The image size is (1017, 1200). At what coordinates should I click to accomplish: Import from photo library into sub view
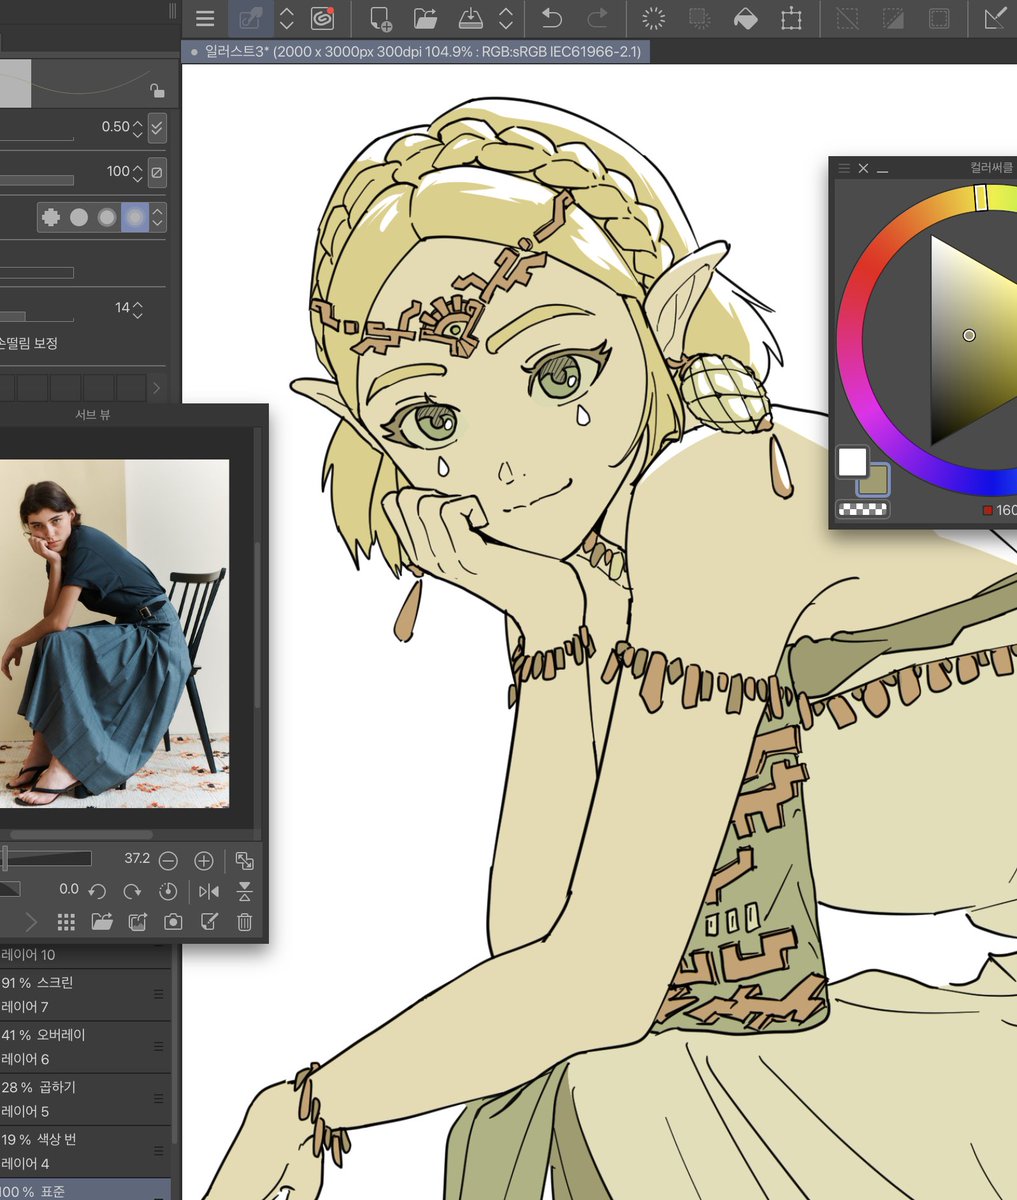(x=138, y=922)
